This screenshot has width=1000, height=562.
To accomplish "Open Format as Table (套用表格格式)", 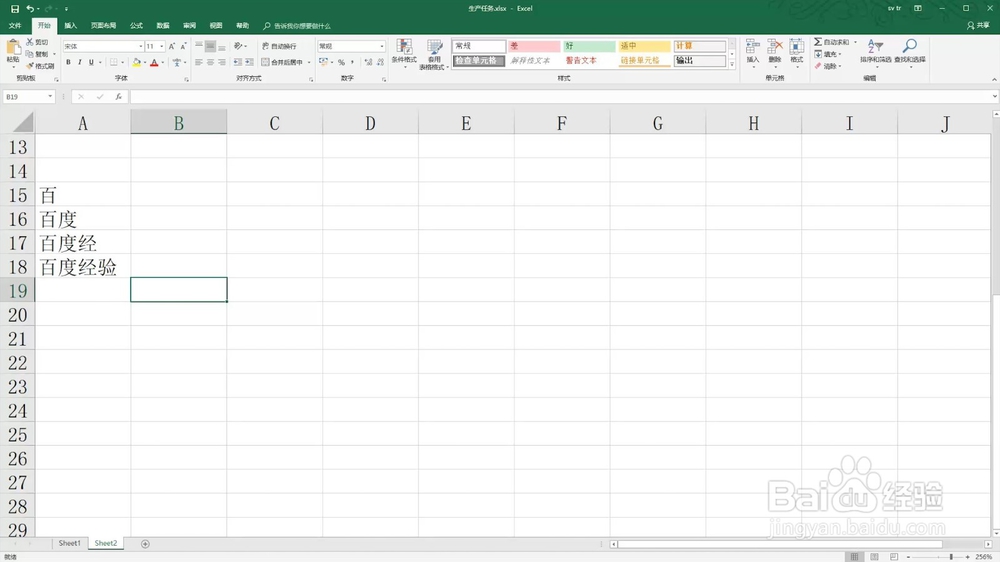I will click(434, 54).
